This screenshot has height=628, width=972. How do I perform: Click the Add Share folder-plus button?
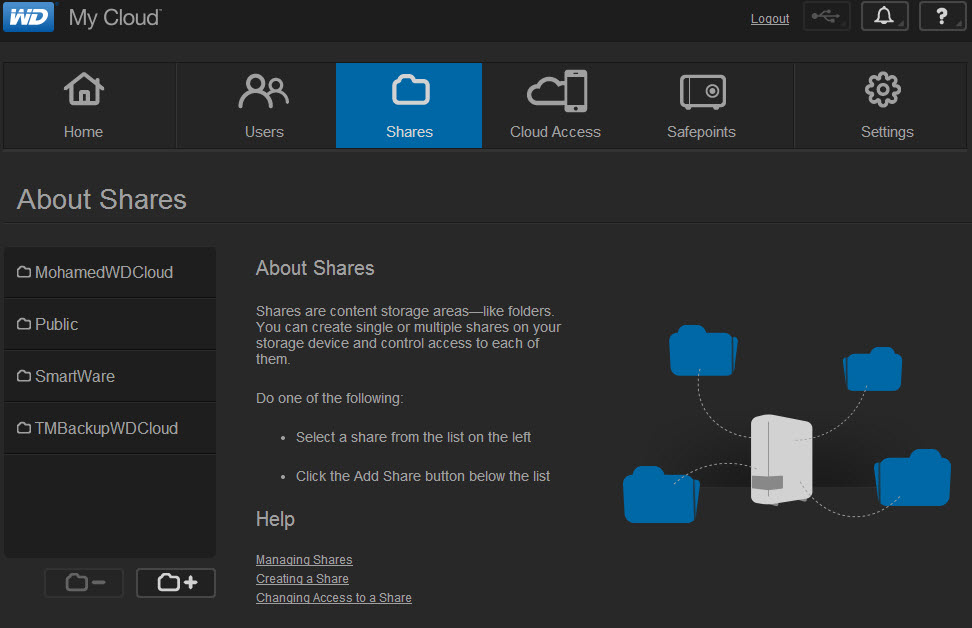[176, 583]
